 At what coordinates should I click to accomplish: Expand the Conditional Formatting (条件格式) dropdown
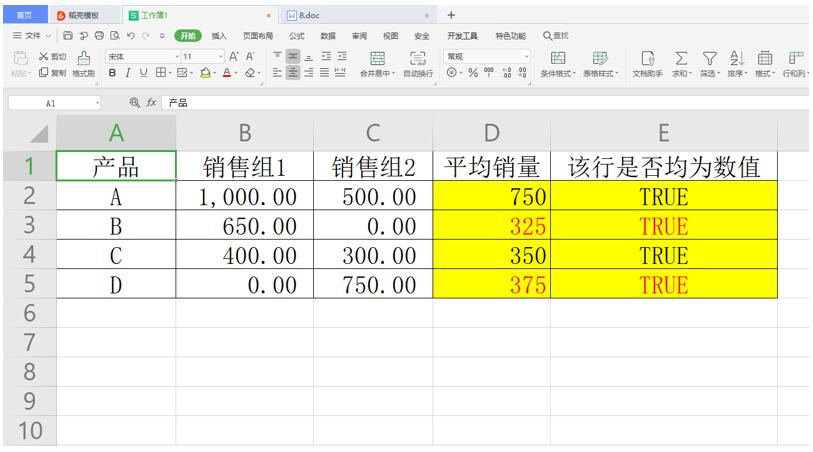tap(573, 74)
